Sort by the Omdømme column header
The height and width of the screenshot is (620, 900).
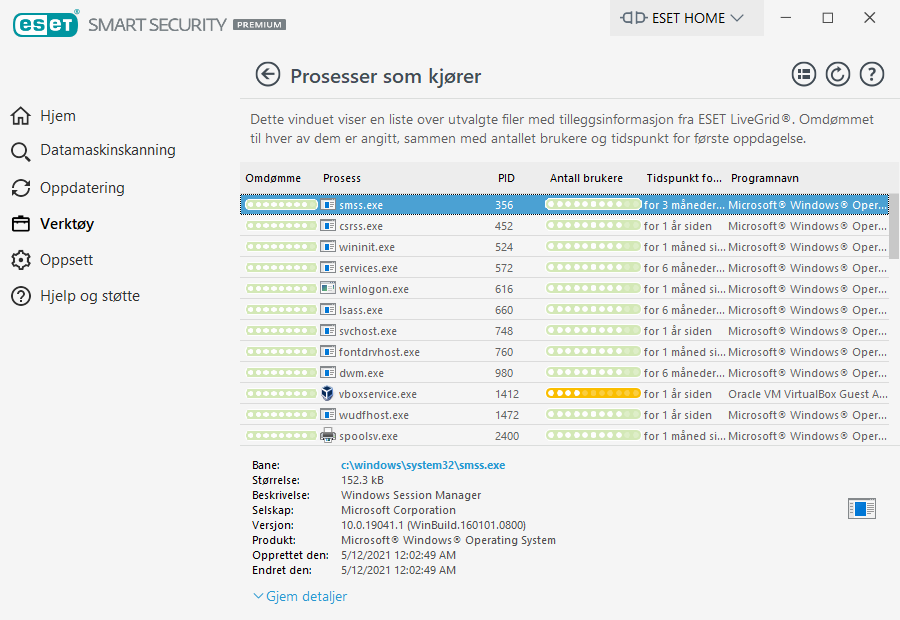coord(273,179)
